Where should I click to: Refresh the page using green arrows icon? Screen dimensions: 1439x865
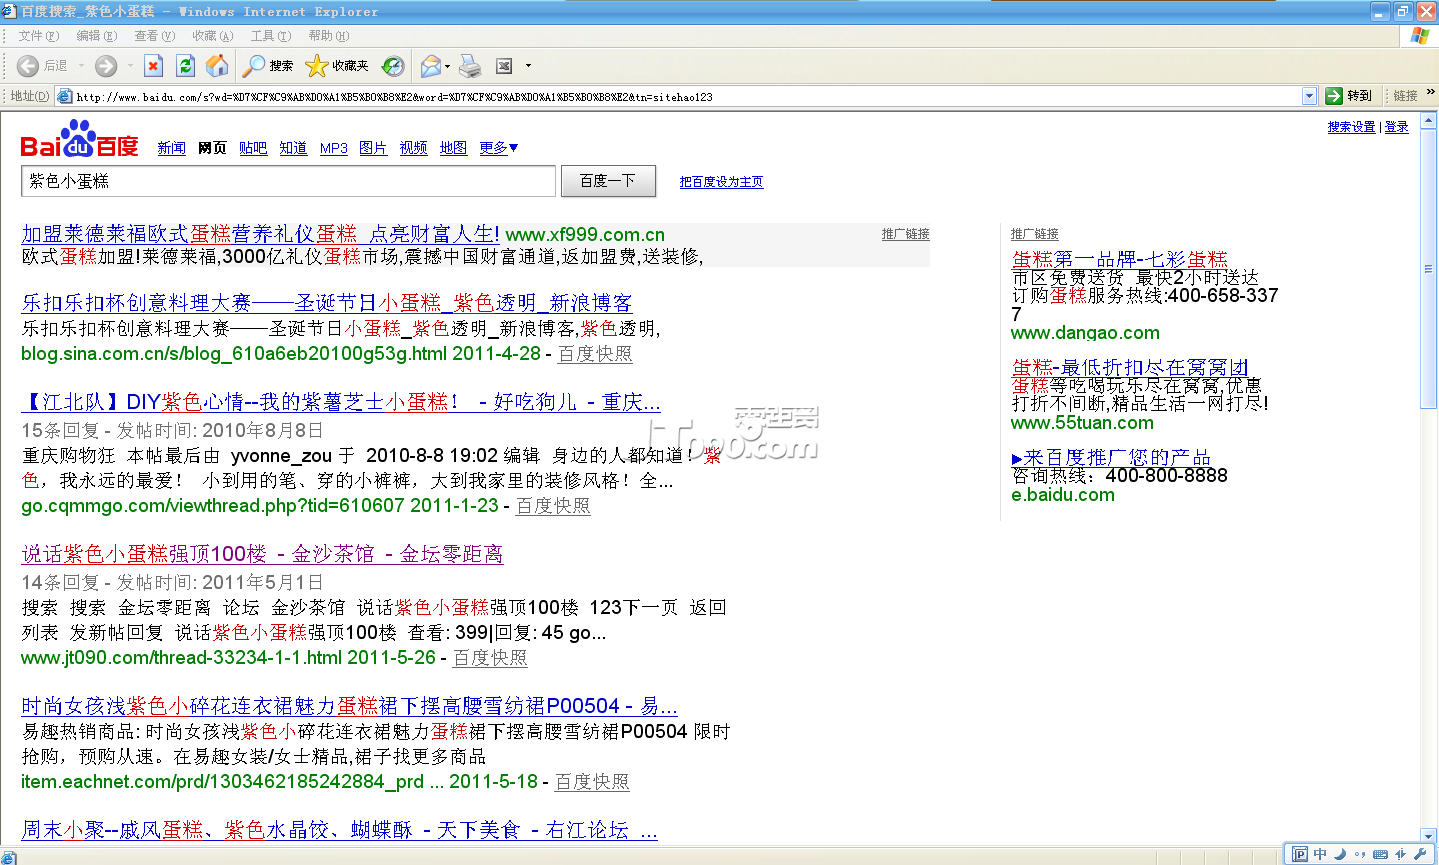click(x=185, y=66)
